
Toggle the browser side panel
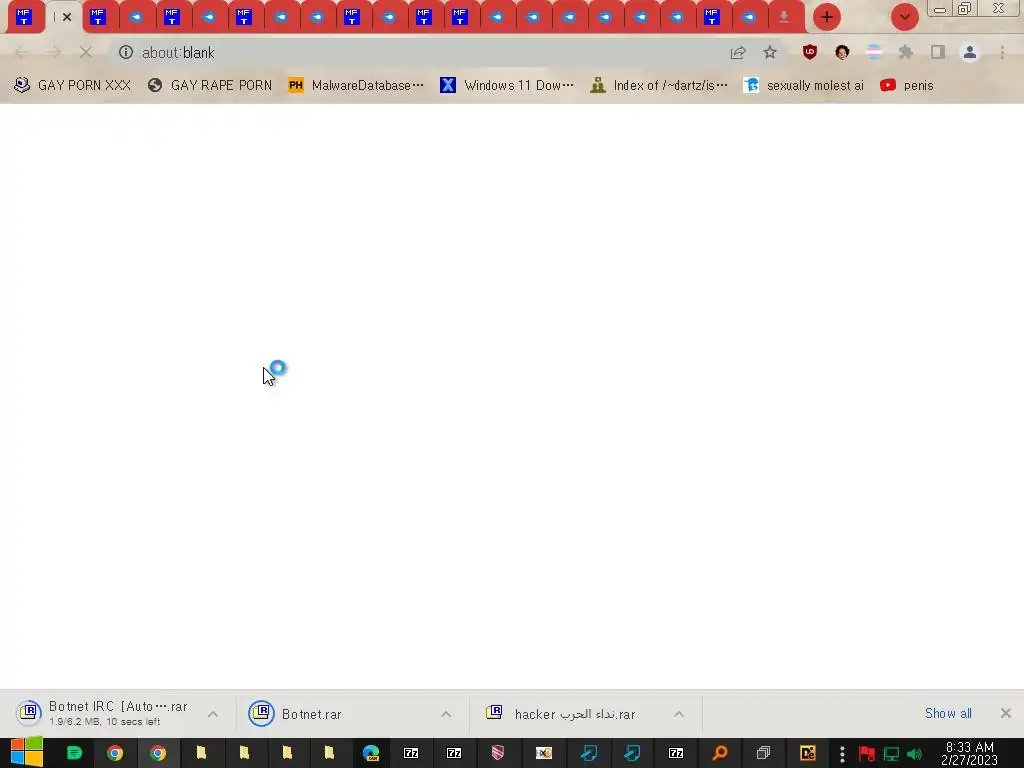point(938,52)
